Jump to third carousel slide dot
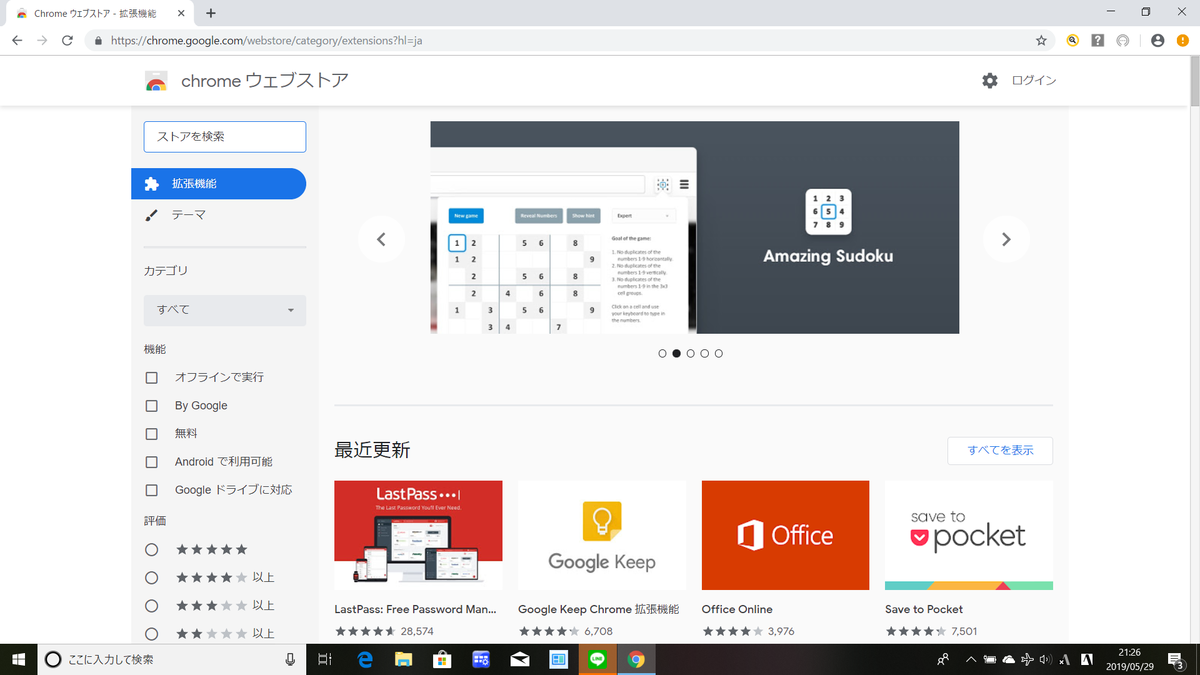 point(690,353)
